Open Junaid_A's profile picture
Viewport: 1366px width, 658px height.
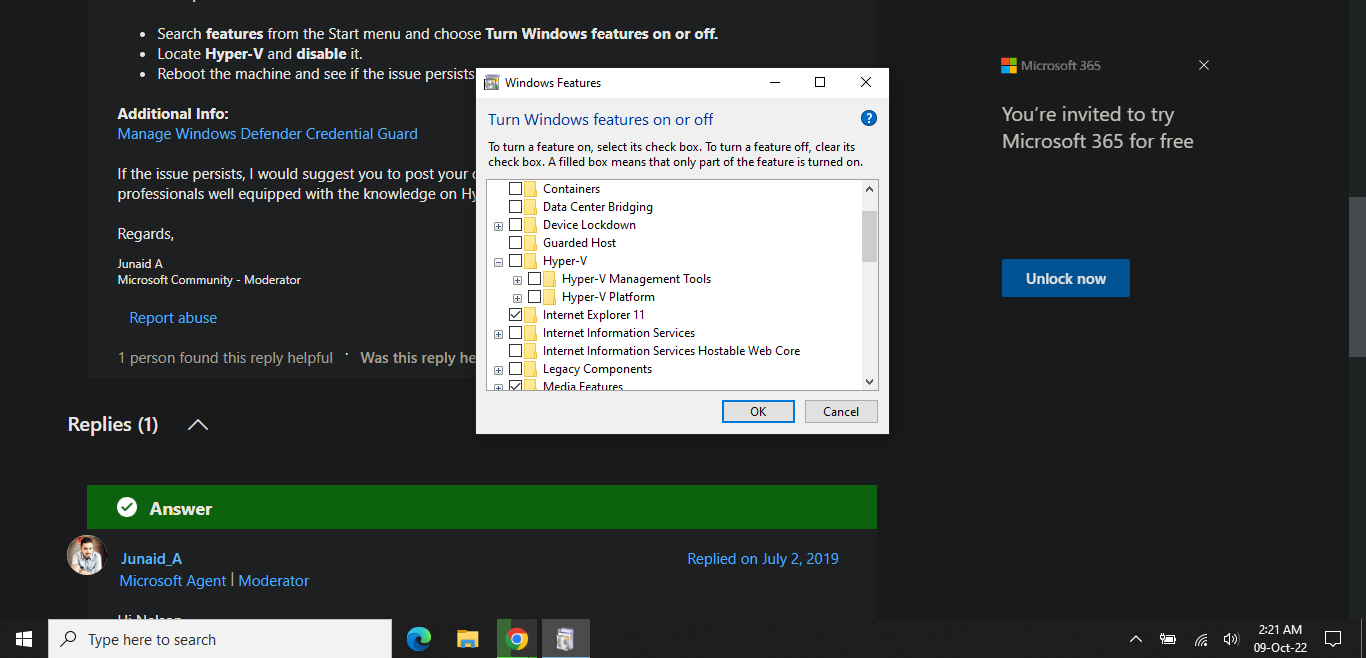[x=87, y=555]
